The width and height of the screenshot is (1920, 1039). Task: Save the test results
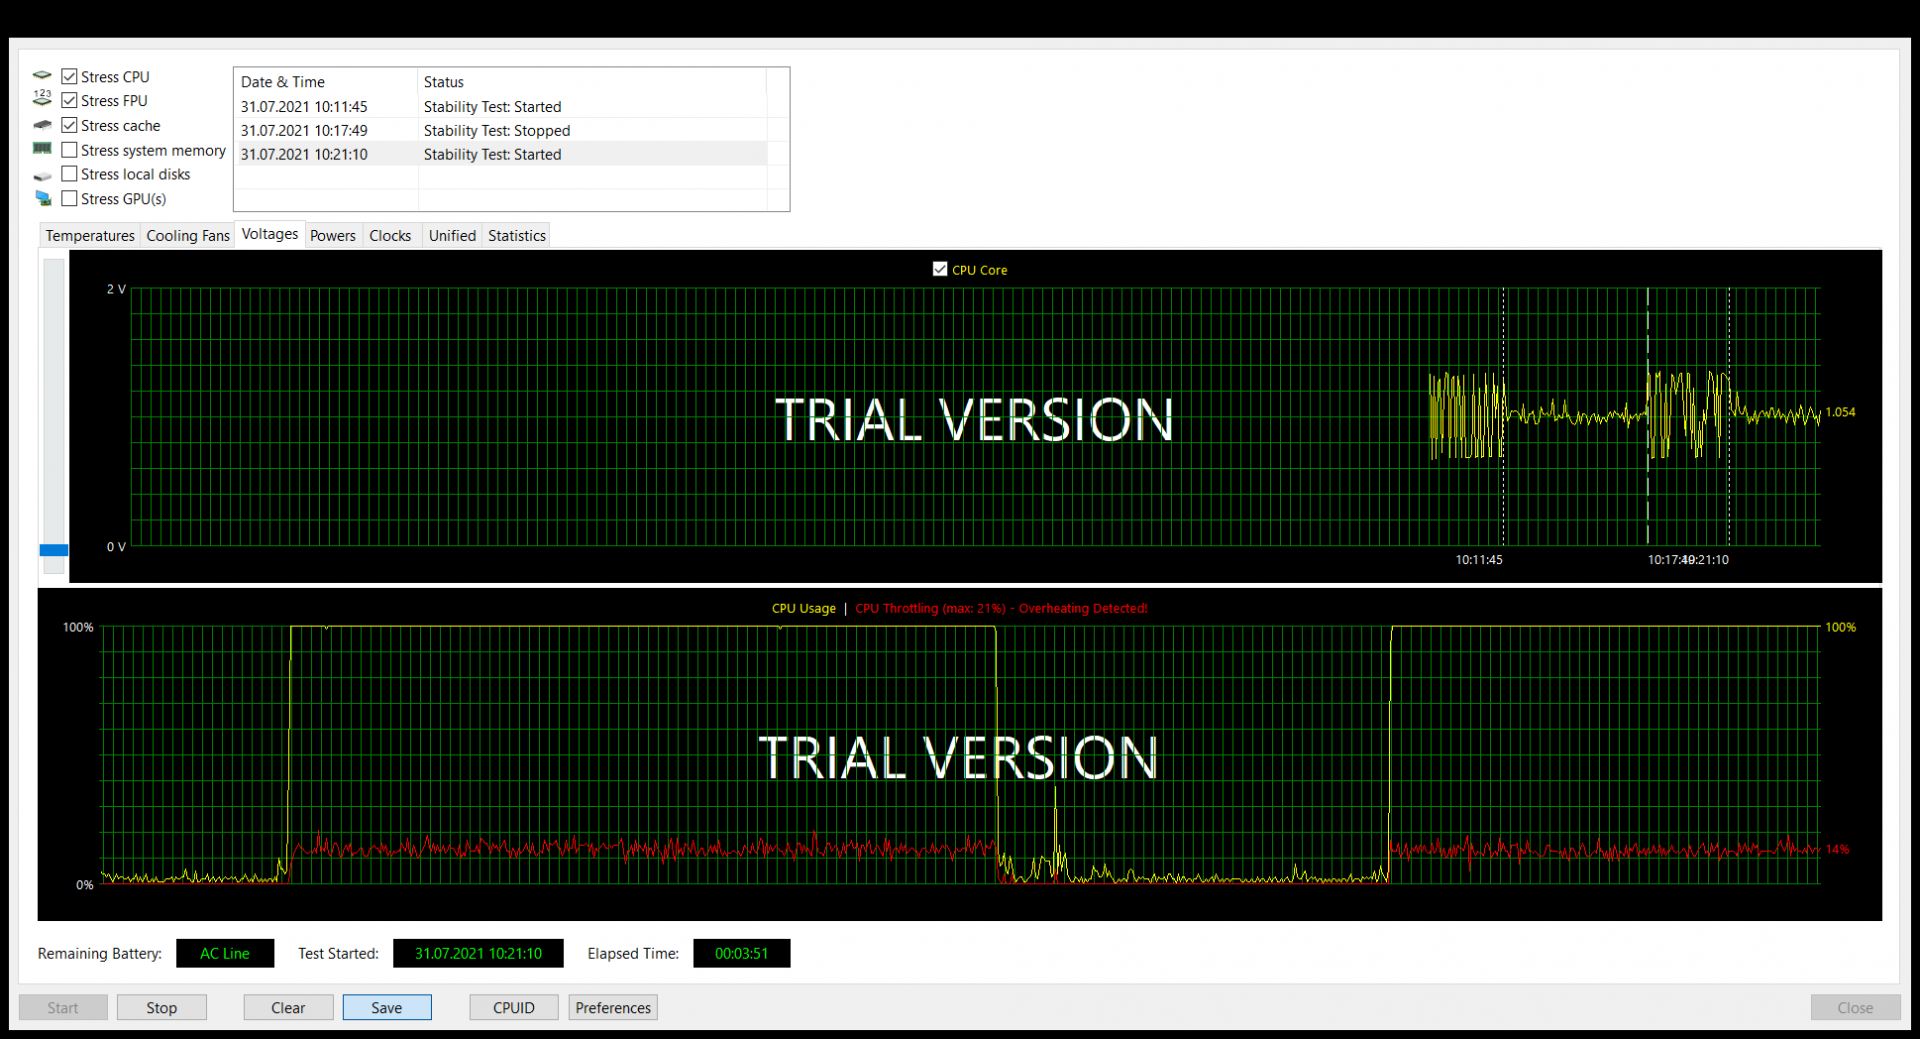coord(387,1007)
